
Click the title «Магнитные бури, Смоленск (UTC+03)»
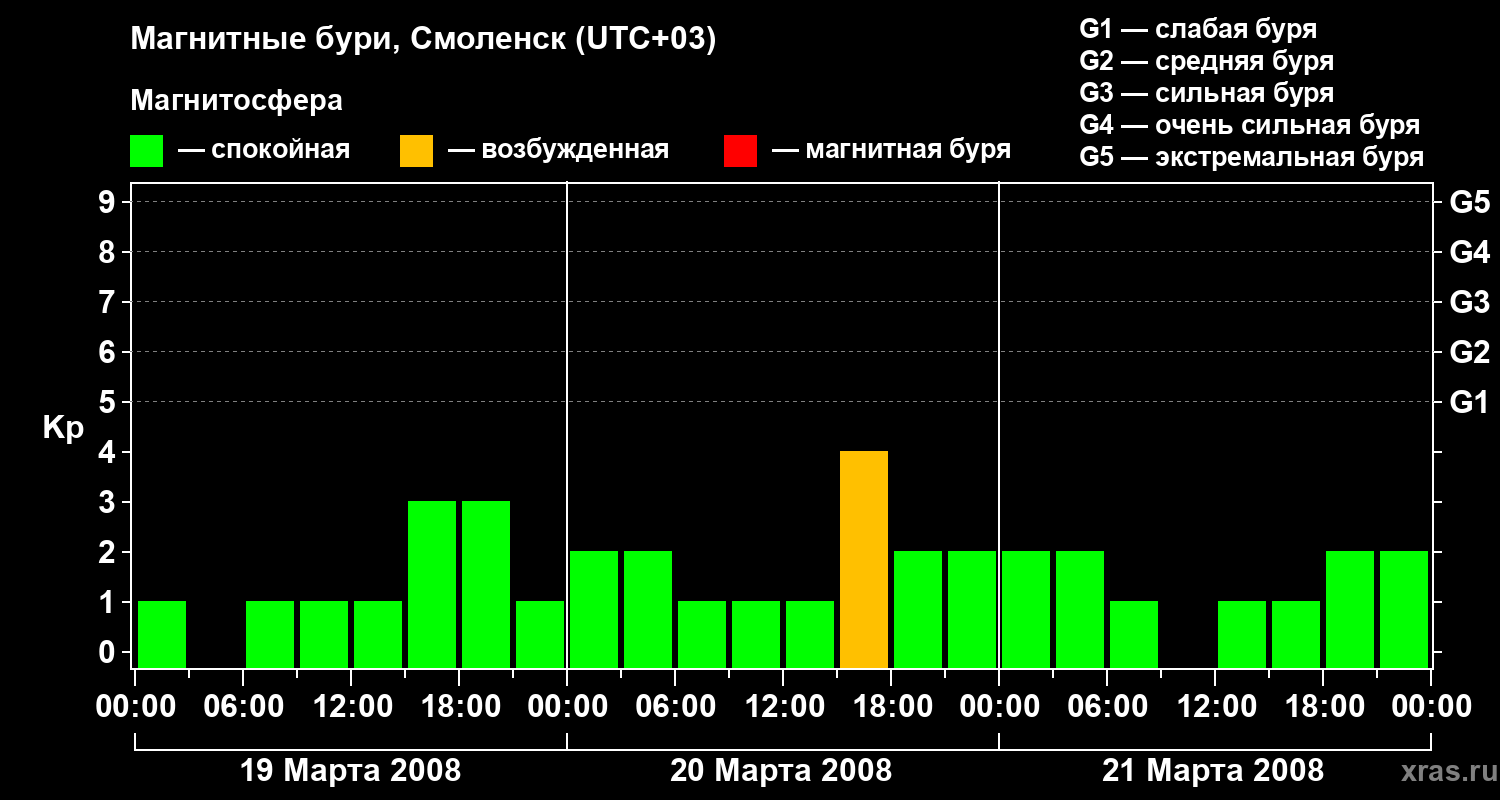click(x=424, y=40)
